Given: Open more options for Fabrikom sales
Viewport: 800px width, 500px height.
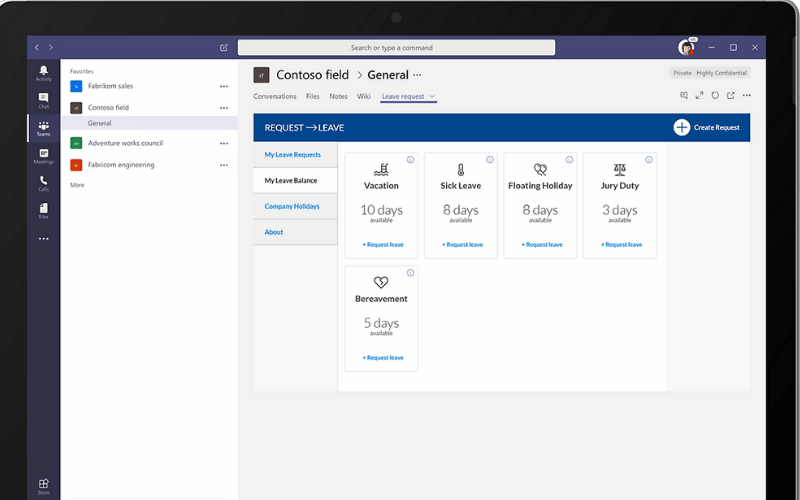Looking at the screenshot, I should [224, 86].
